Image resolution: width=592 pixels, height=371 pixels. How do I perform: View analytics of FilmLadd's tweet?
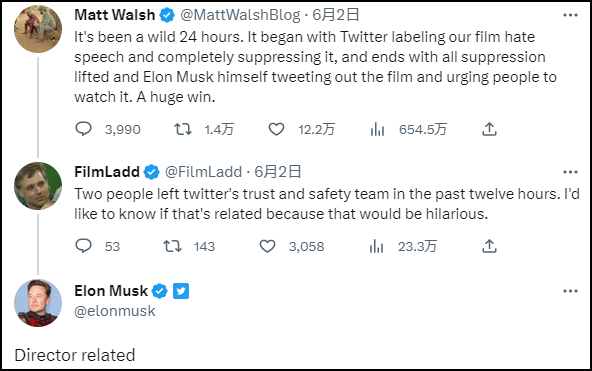click(x=376, y=246)
